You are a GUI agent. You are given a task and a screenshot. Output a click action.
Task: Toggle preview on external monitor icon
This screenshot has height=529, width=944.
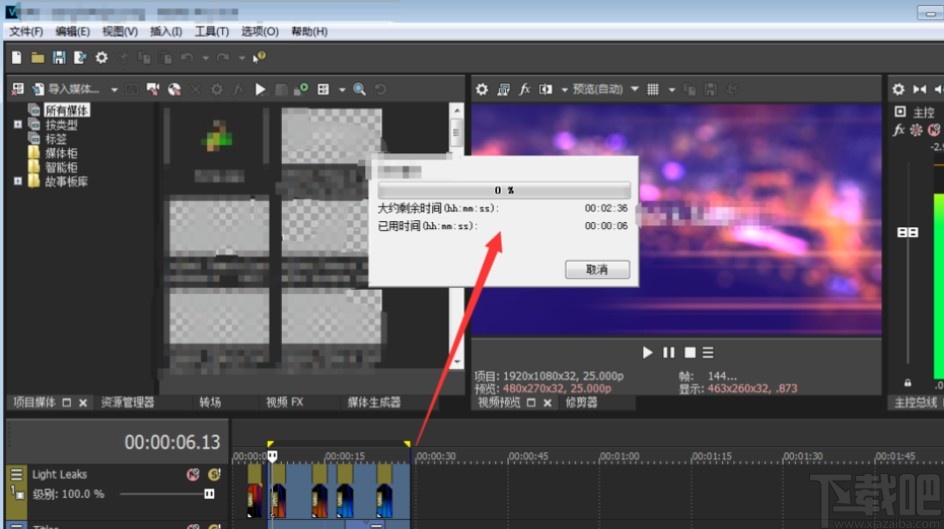point(503,89)
